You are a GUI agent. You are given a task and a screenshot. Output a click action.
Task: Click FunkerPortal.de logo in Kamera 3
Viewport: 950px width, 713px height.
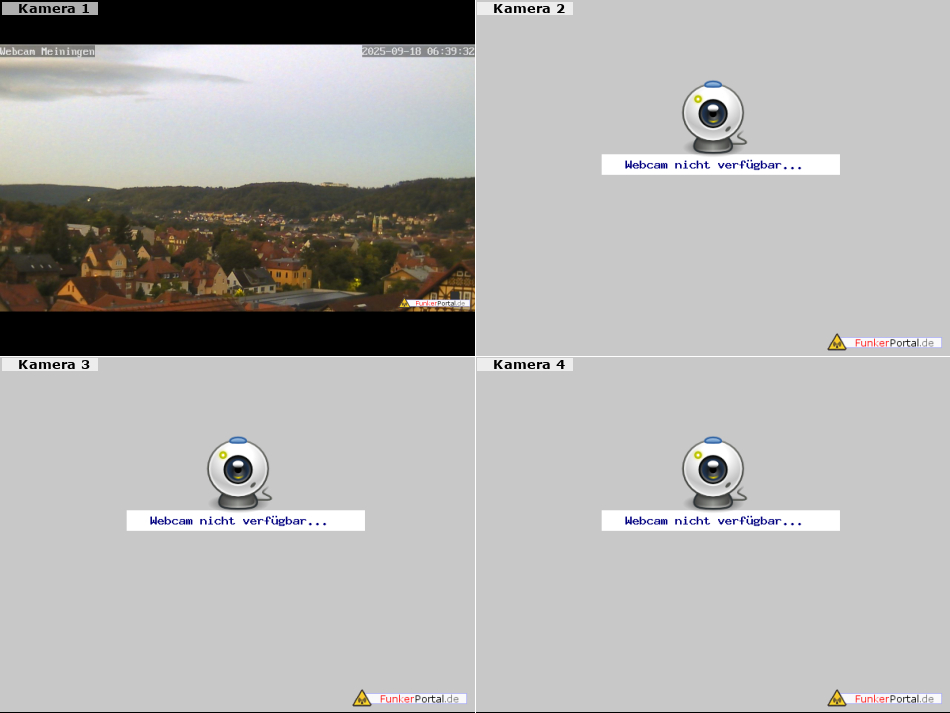click(x=409, y=698)
